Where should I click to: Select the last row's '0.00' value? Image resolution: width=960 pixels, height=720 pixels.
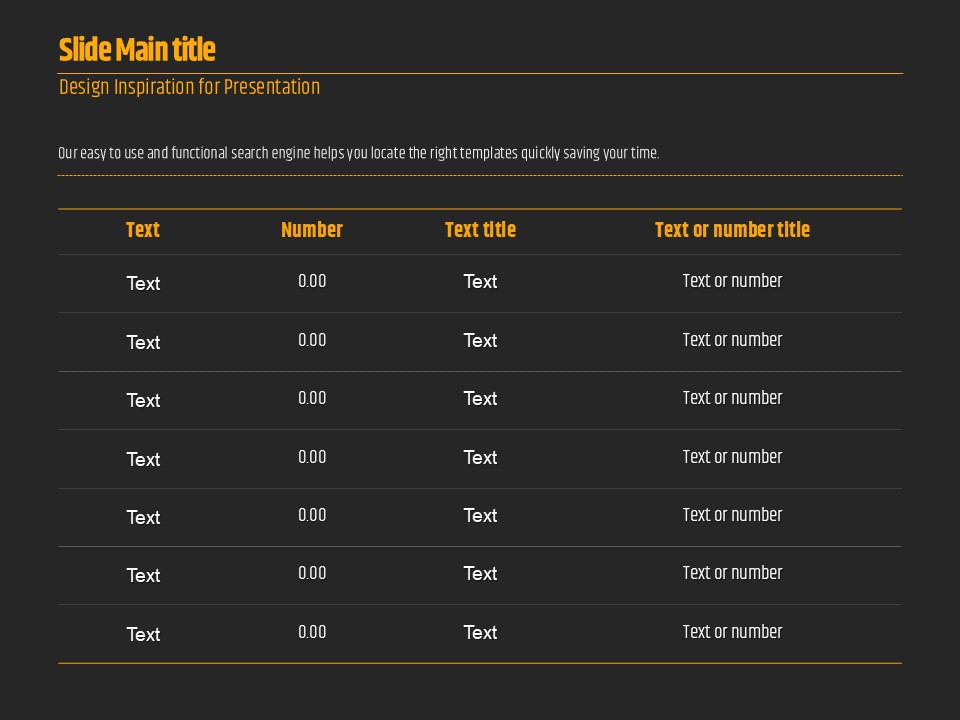[x=312, y=632]
